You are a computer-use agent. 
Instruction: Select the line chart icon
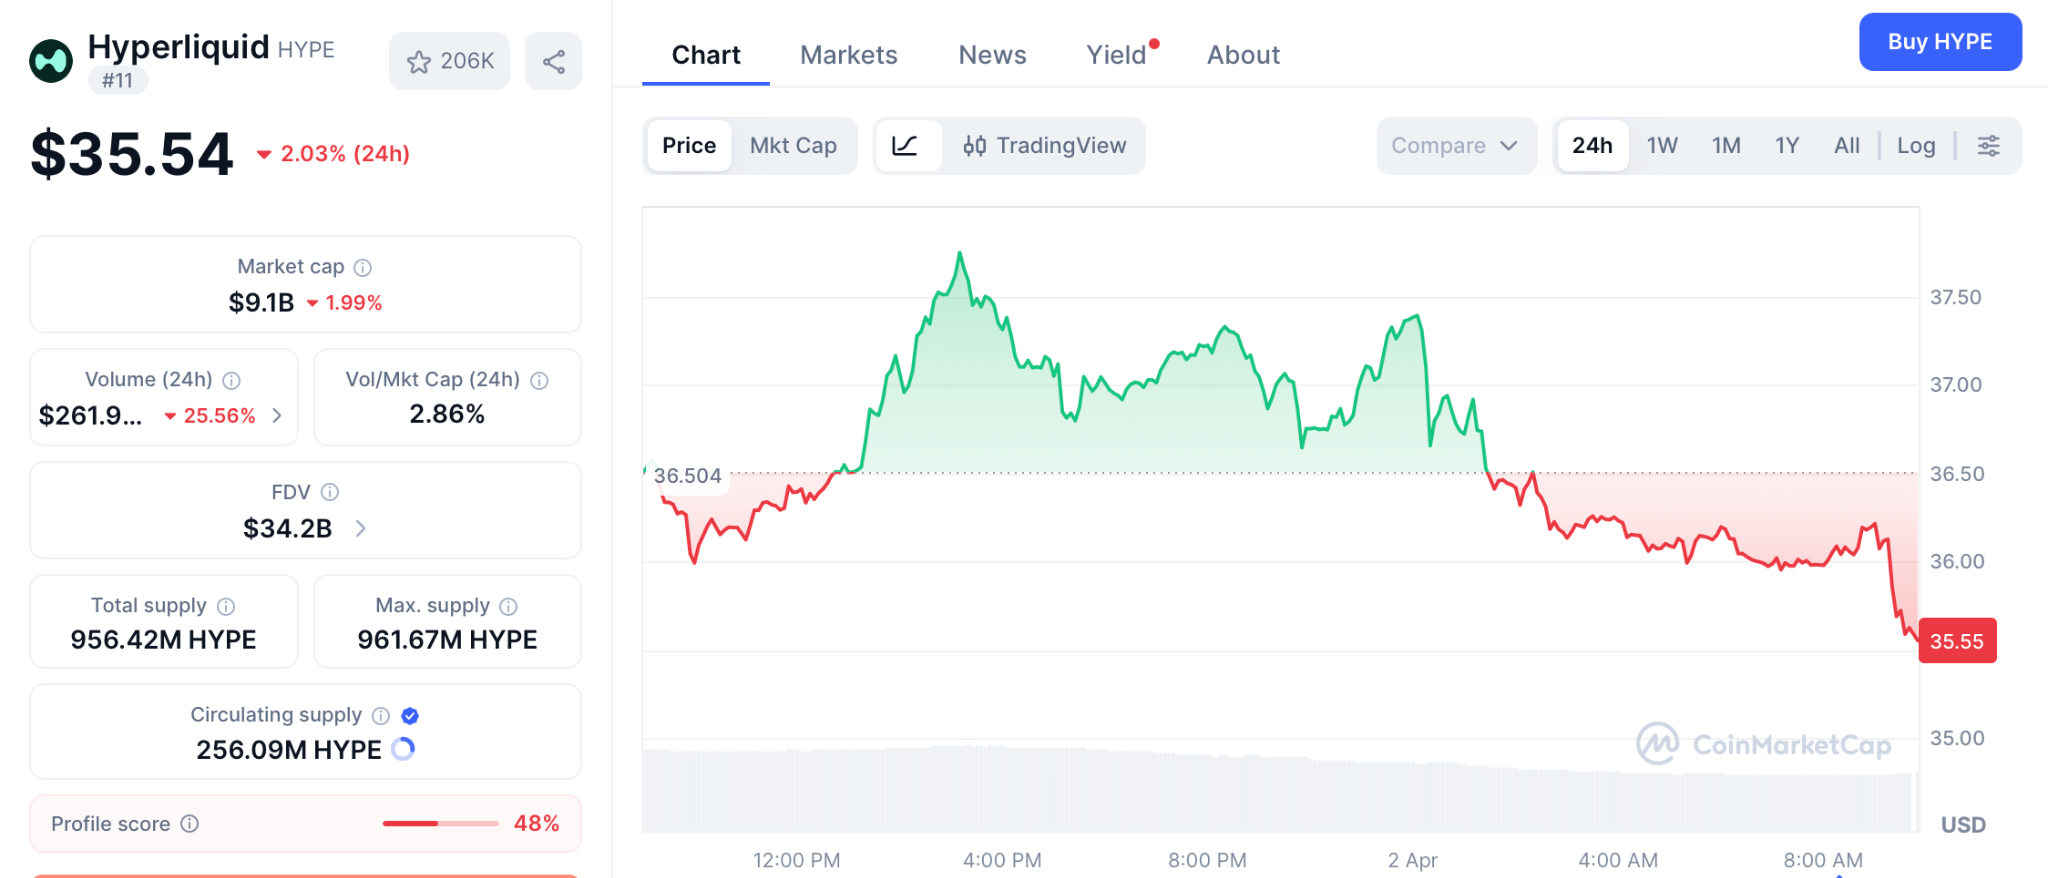click(x=905, y=146)
